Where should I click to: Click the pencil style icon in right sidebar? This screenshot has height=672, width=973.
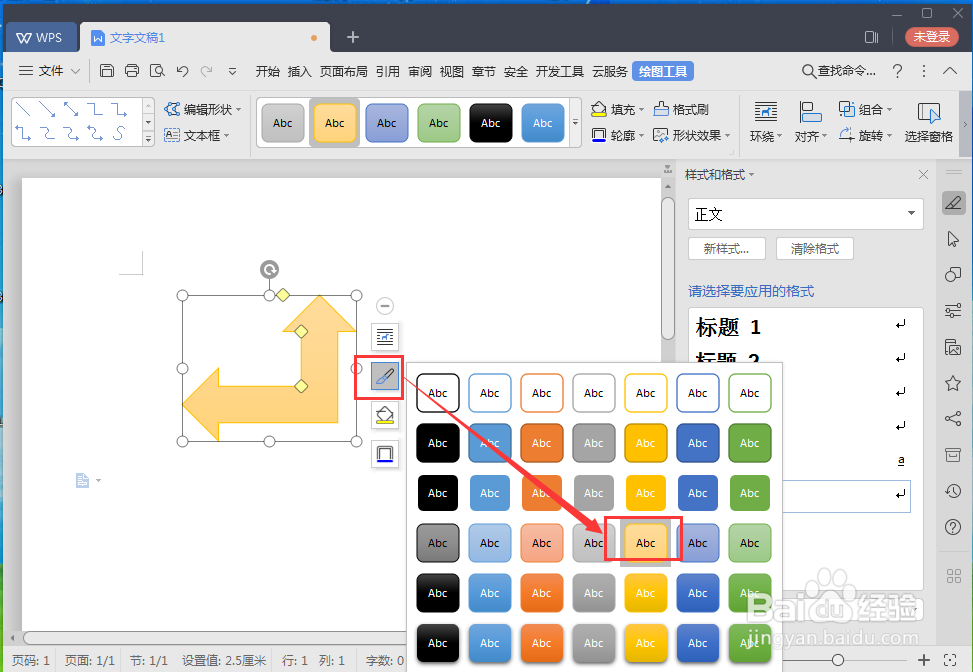(954, 202)
